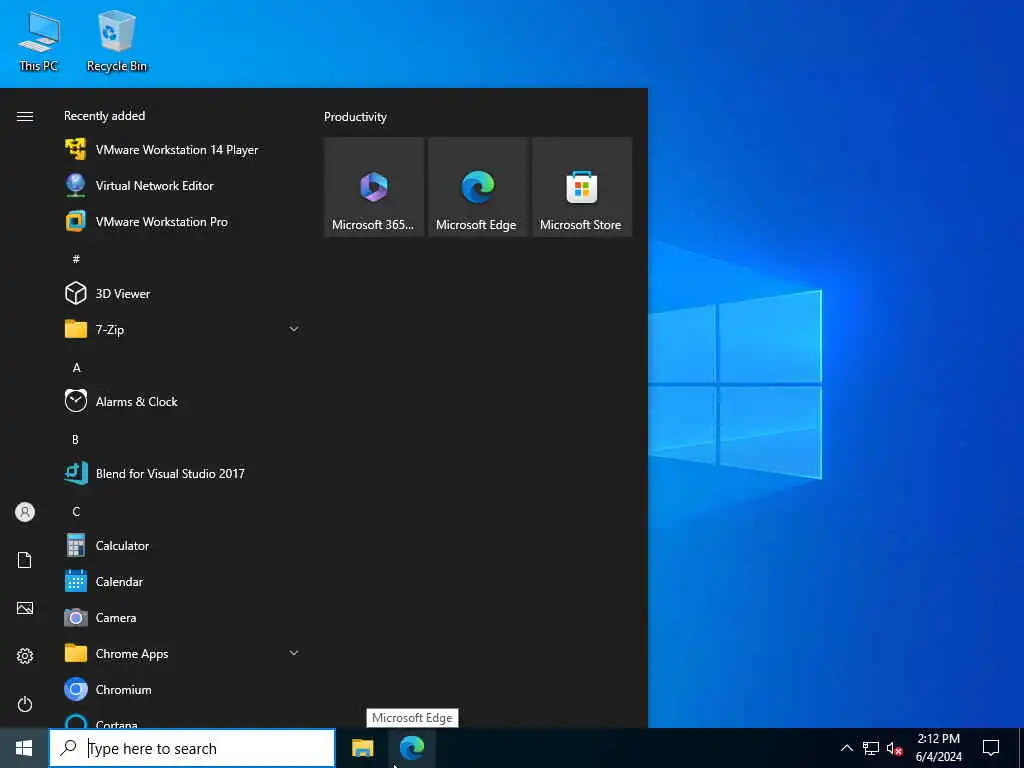1024x768 pixels.
Task: Open File Explorer from taskbar
Action: click(362, 748)
